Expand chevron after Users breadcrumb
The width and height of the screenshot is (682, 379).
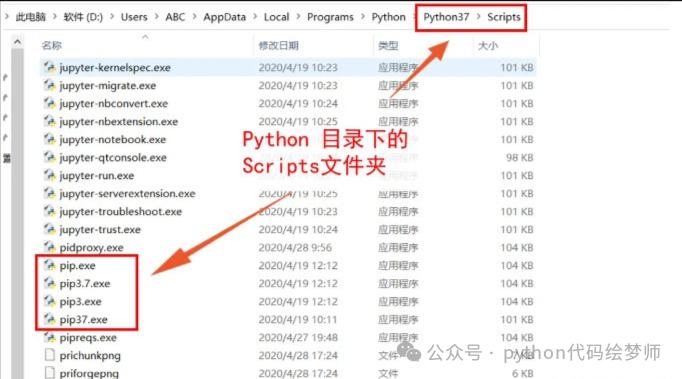pos(157,17)
